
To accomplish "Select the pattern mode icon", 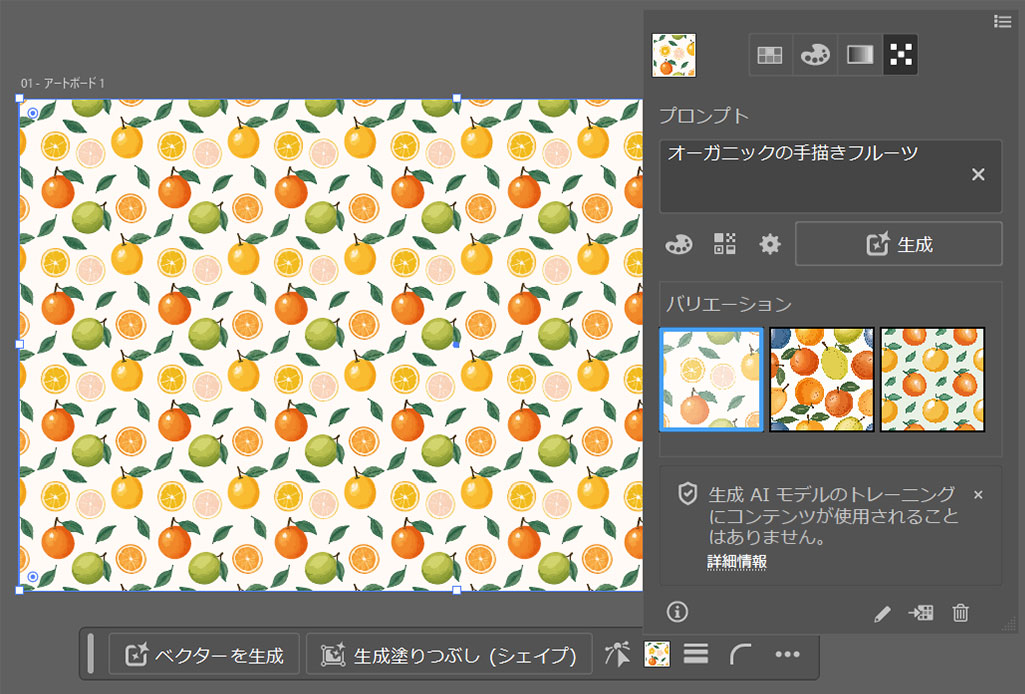I will 901,56.
